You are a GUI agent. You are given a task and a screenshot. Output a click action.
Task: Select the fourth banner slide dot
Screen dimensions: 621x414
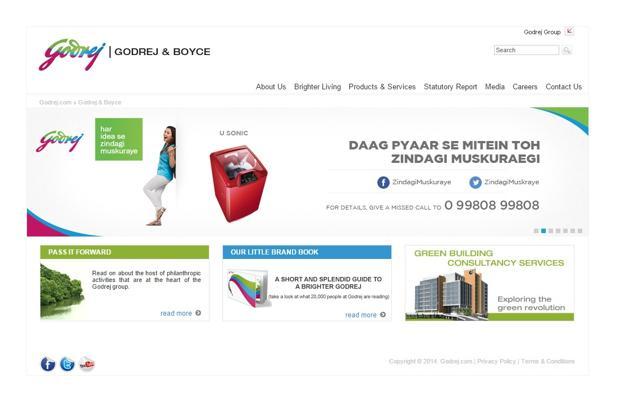click(558, 231)
